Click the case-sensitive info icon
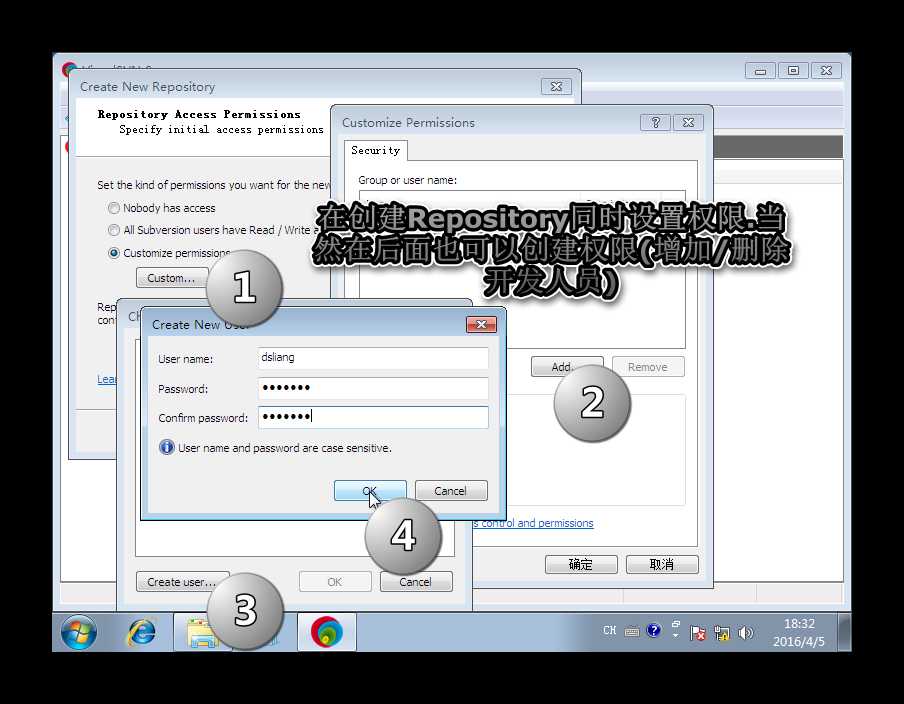 tap(167, 447)
